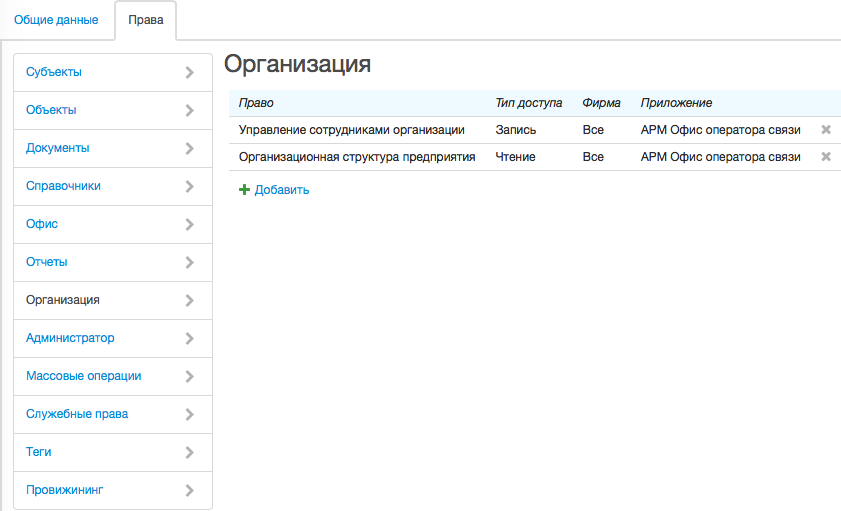This screenshot has height=511, width=841.
Task: Click the chevron arrow beside Теги
Action: 189,453
